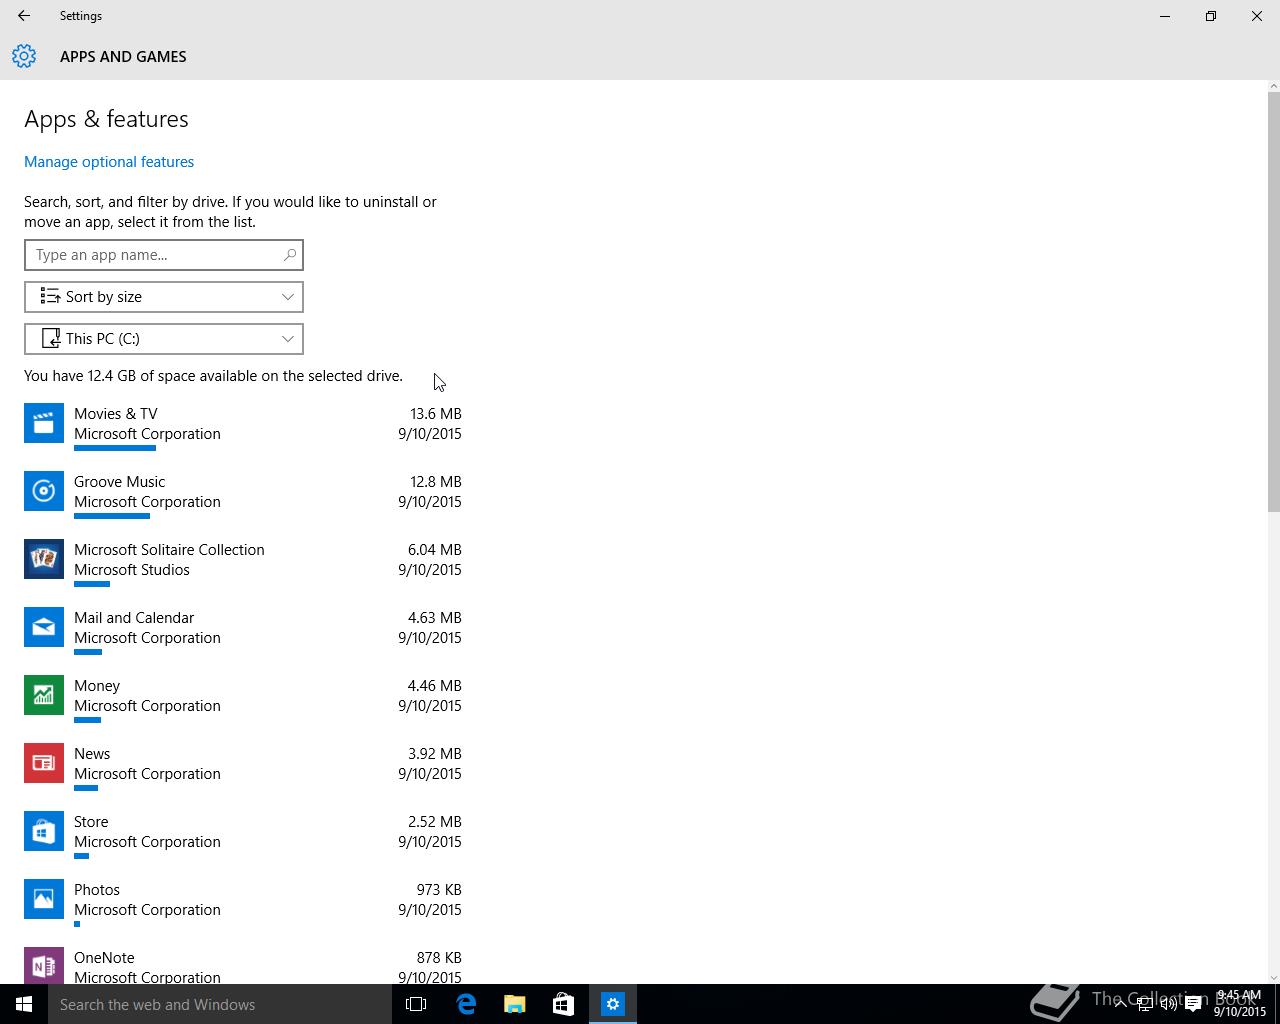Click the Settings gear icon in header
Image resolution: width=1280 pixels, height=1024 pixels.
click(x=24, y=57)
